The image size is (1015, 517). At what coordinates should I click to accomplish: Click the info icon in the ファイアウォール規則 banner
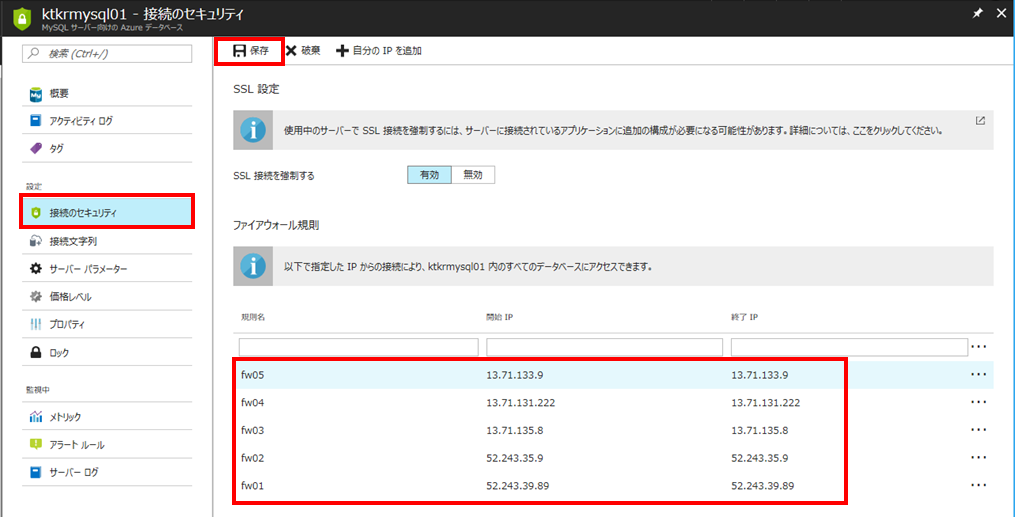[x=253, y=266]
